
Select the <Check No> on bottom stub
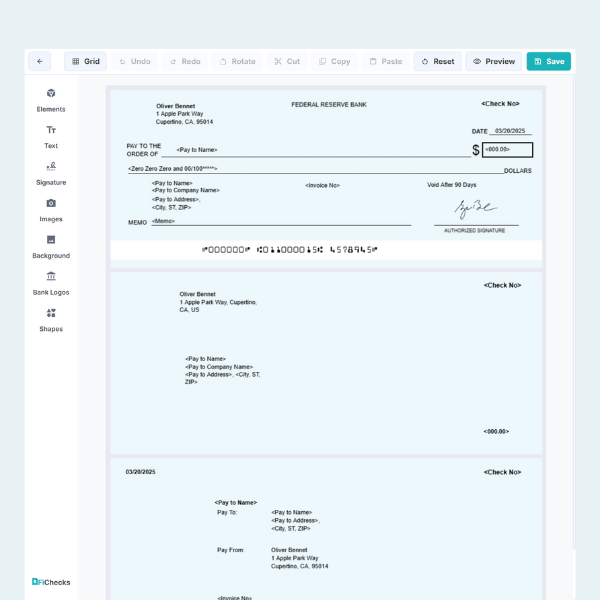(x=502, y=472)
